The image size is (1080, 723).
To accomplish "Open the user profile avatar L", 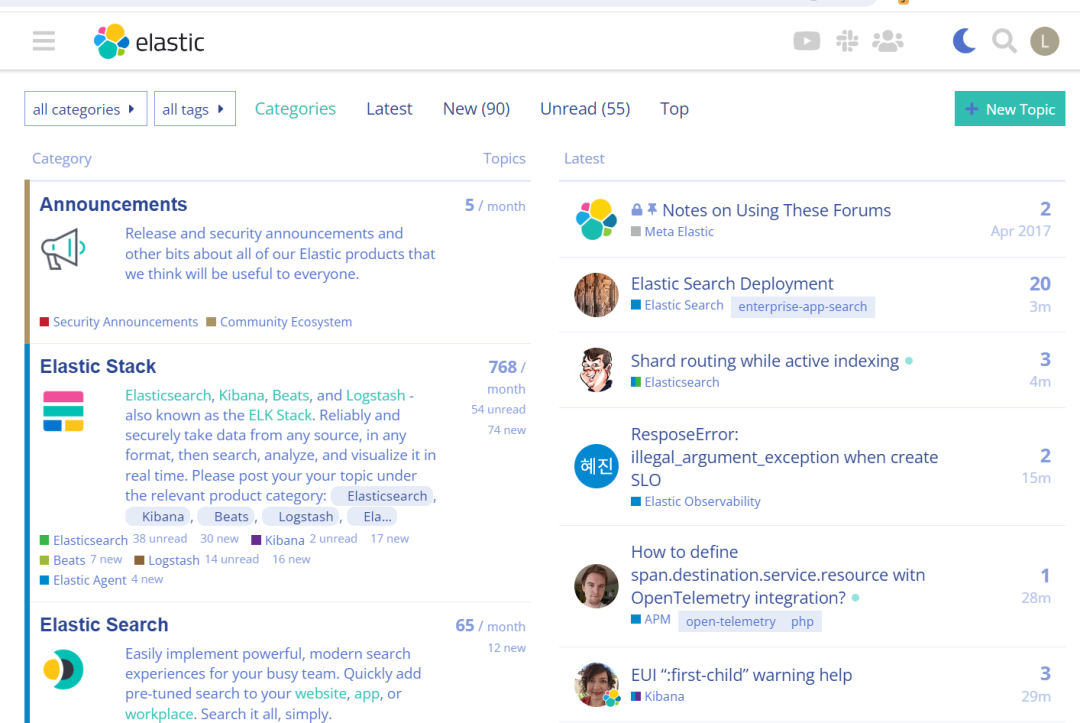I will pyautogui.click(x=1044, y=41).
